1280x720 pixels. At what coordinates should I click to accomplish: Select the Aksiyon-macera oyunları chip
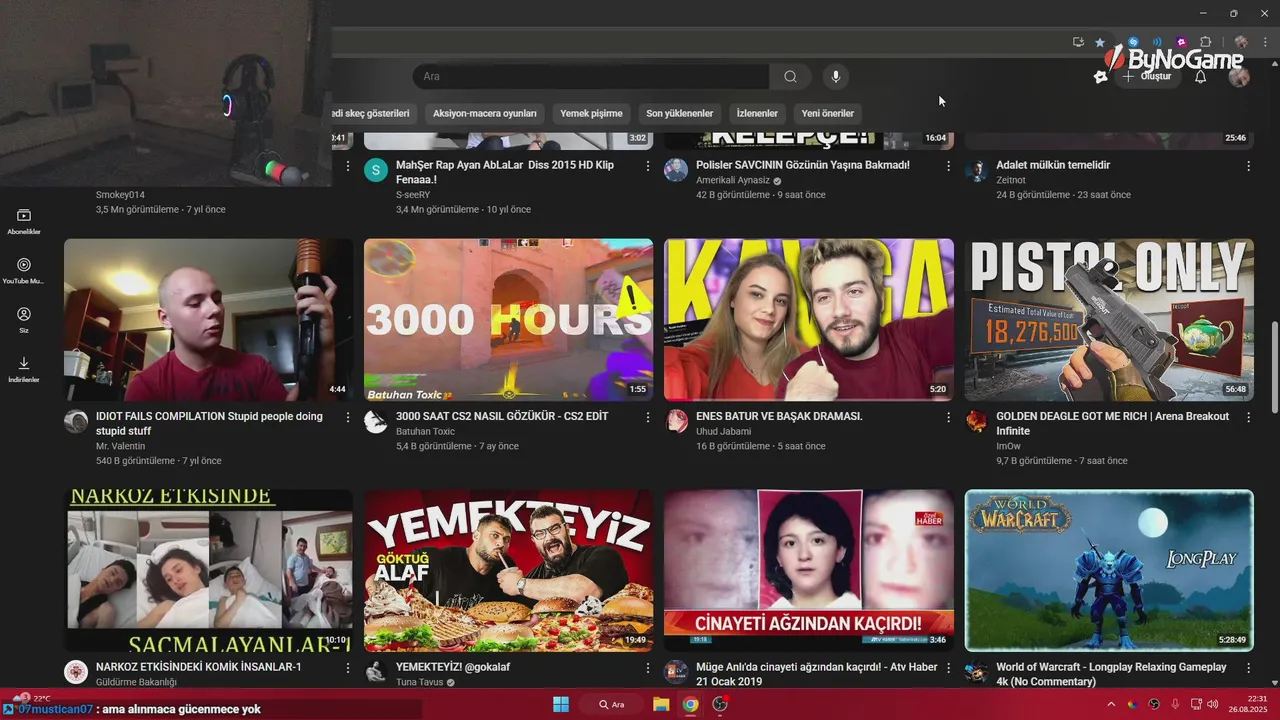[485, 113]
